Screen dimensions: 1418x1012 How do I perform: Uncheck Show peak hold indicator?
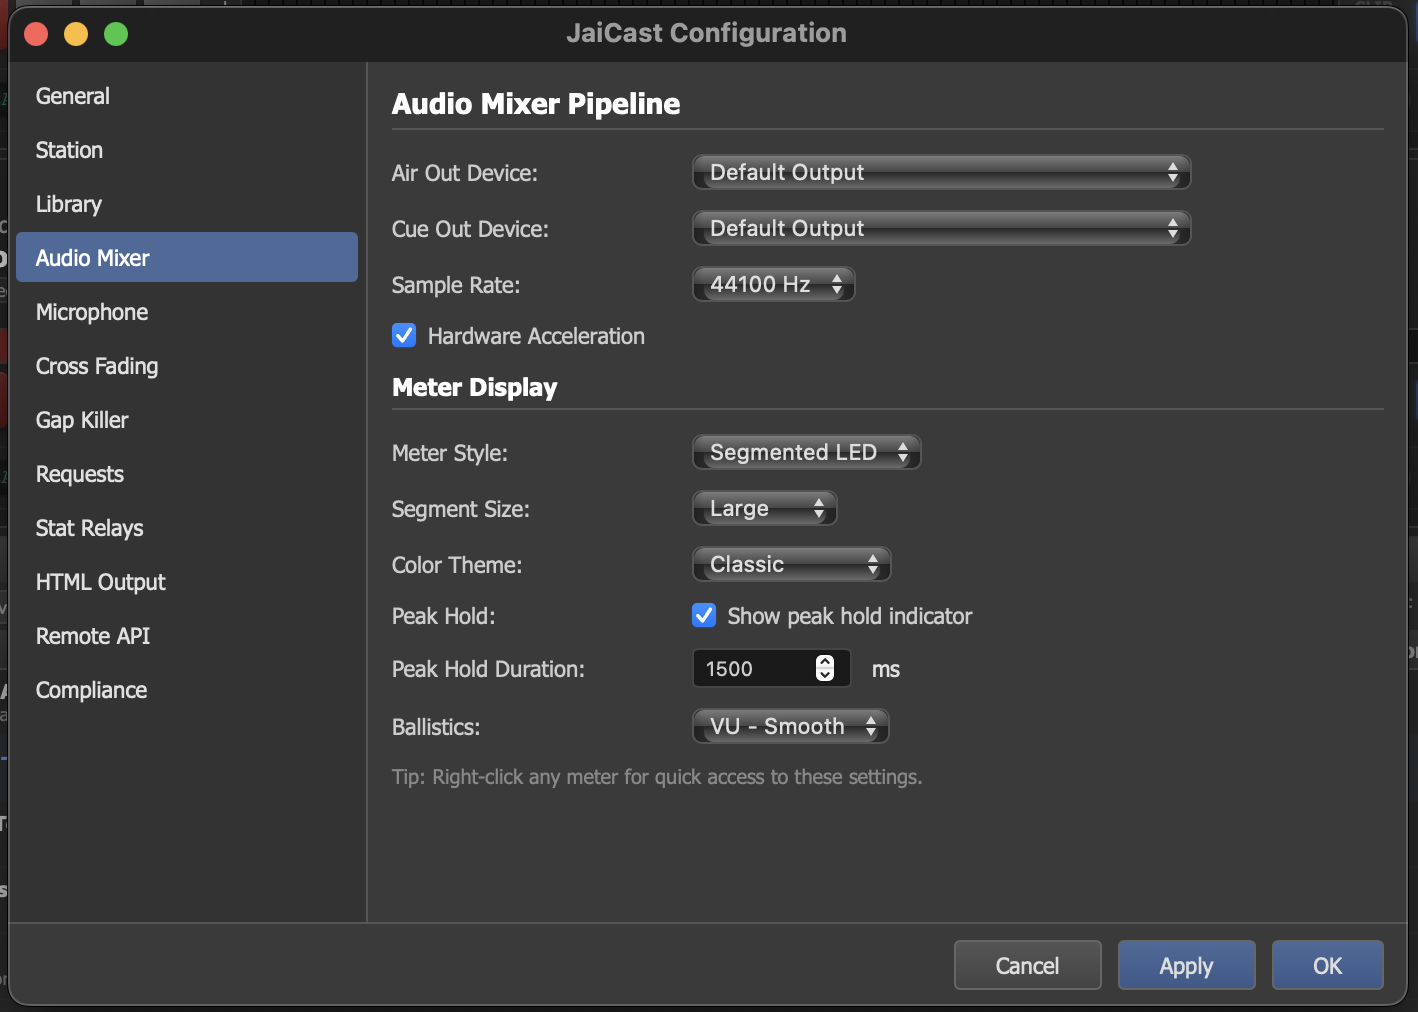click(x=704, y=615)
